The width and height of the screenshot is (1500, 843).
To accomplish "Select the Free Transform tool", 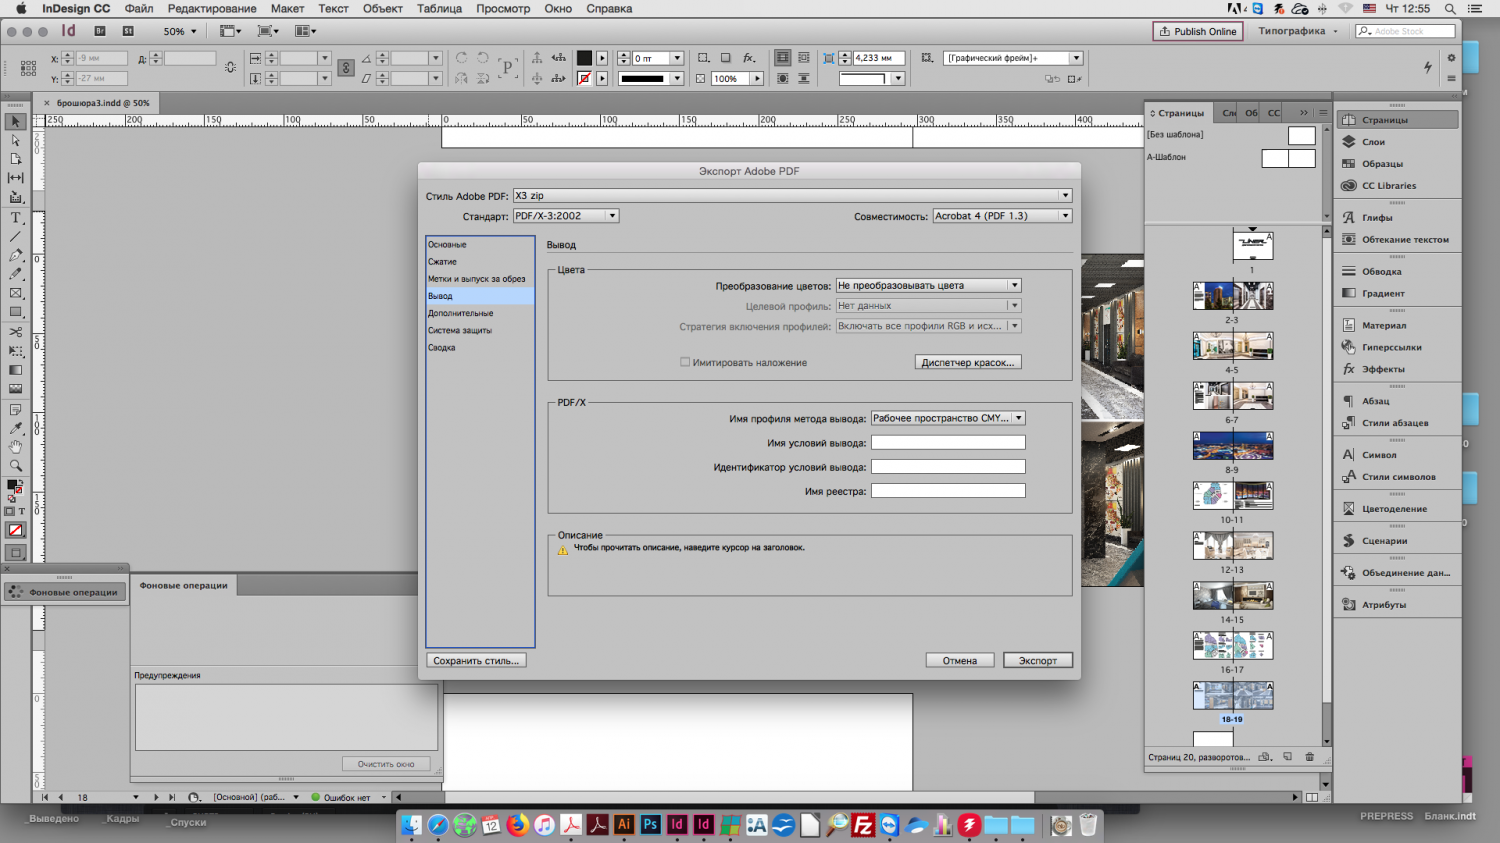I will 15,351.
